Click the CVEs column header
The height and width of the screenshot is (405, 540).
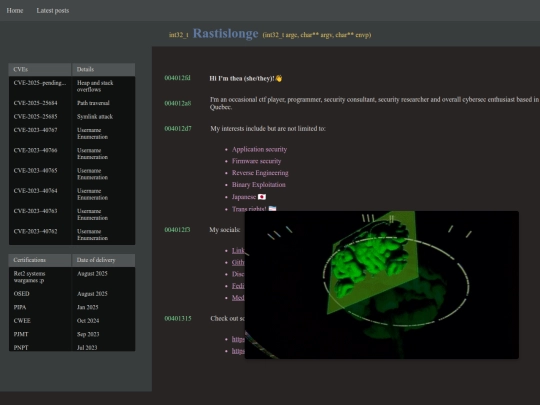click(x=40, y=70)
